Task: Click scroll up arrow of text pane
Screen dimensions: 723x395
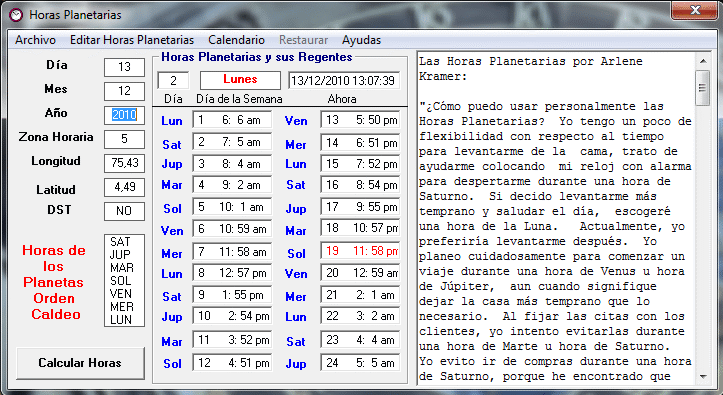Action: pos(703,61)
